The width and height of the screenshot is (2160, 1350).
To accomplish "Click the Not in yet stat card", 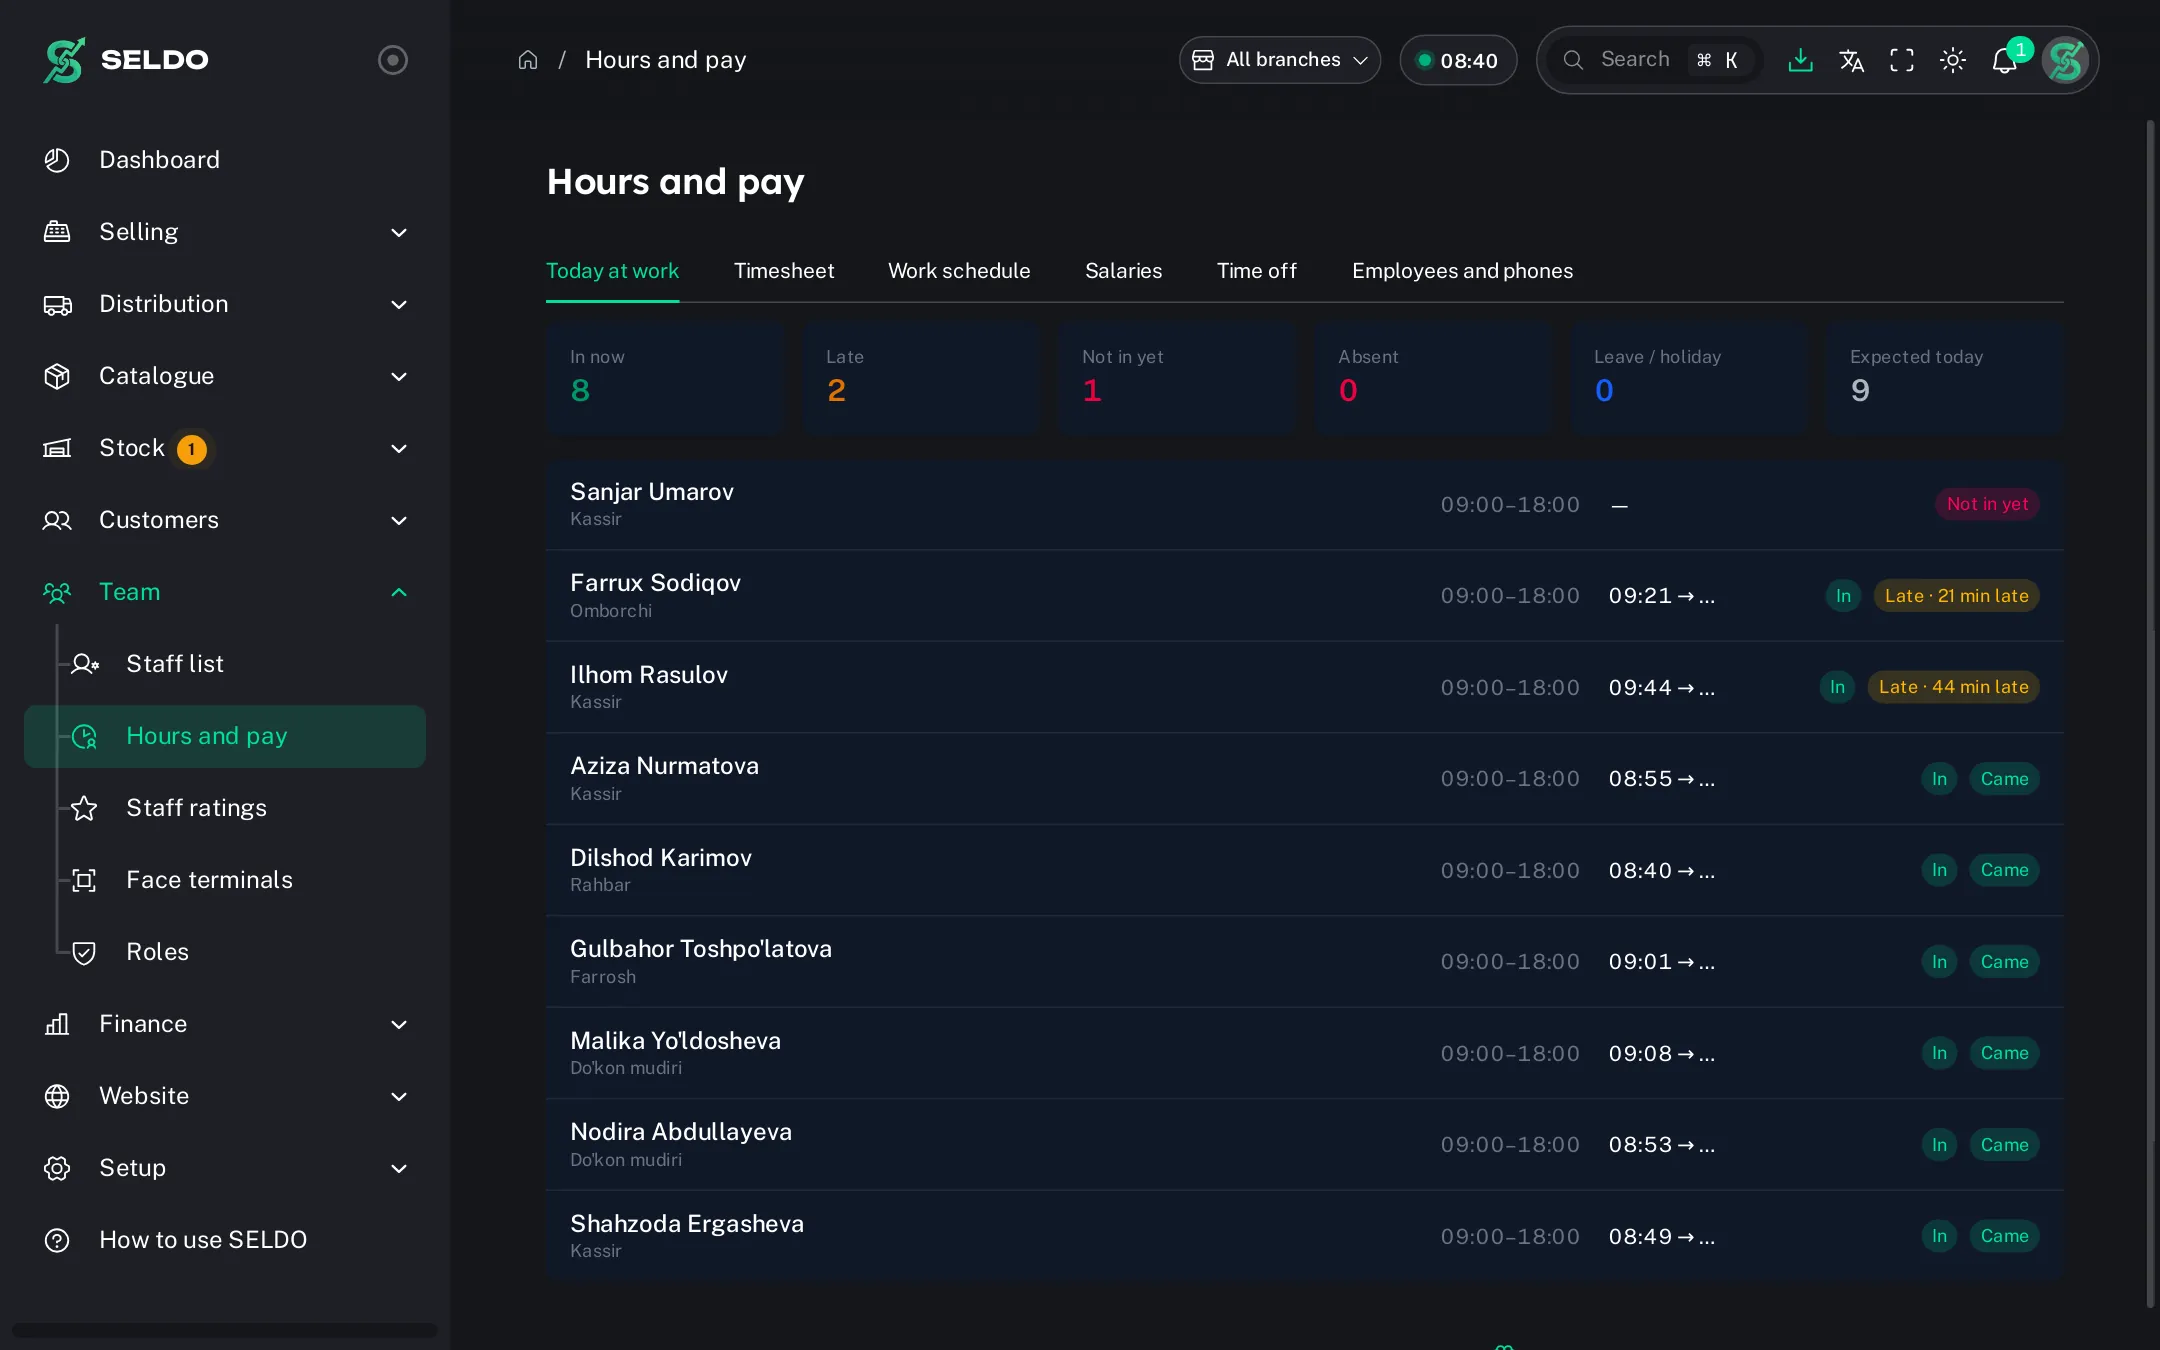I will coord(1176,378).
